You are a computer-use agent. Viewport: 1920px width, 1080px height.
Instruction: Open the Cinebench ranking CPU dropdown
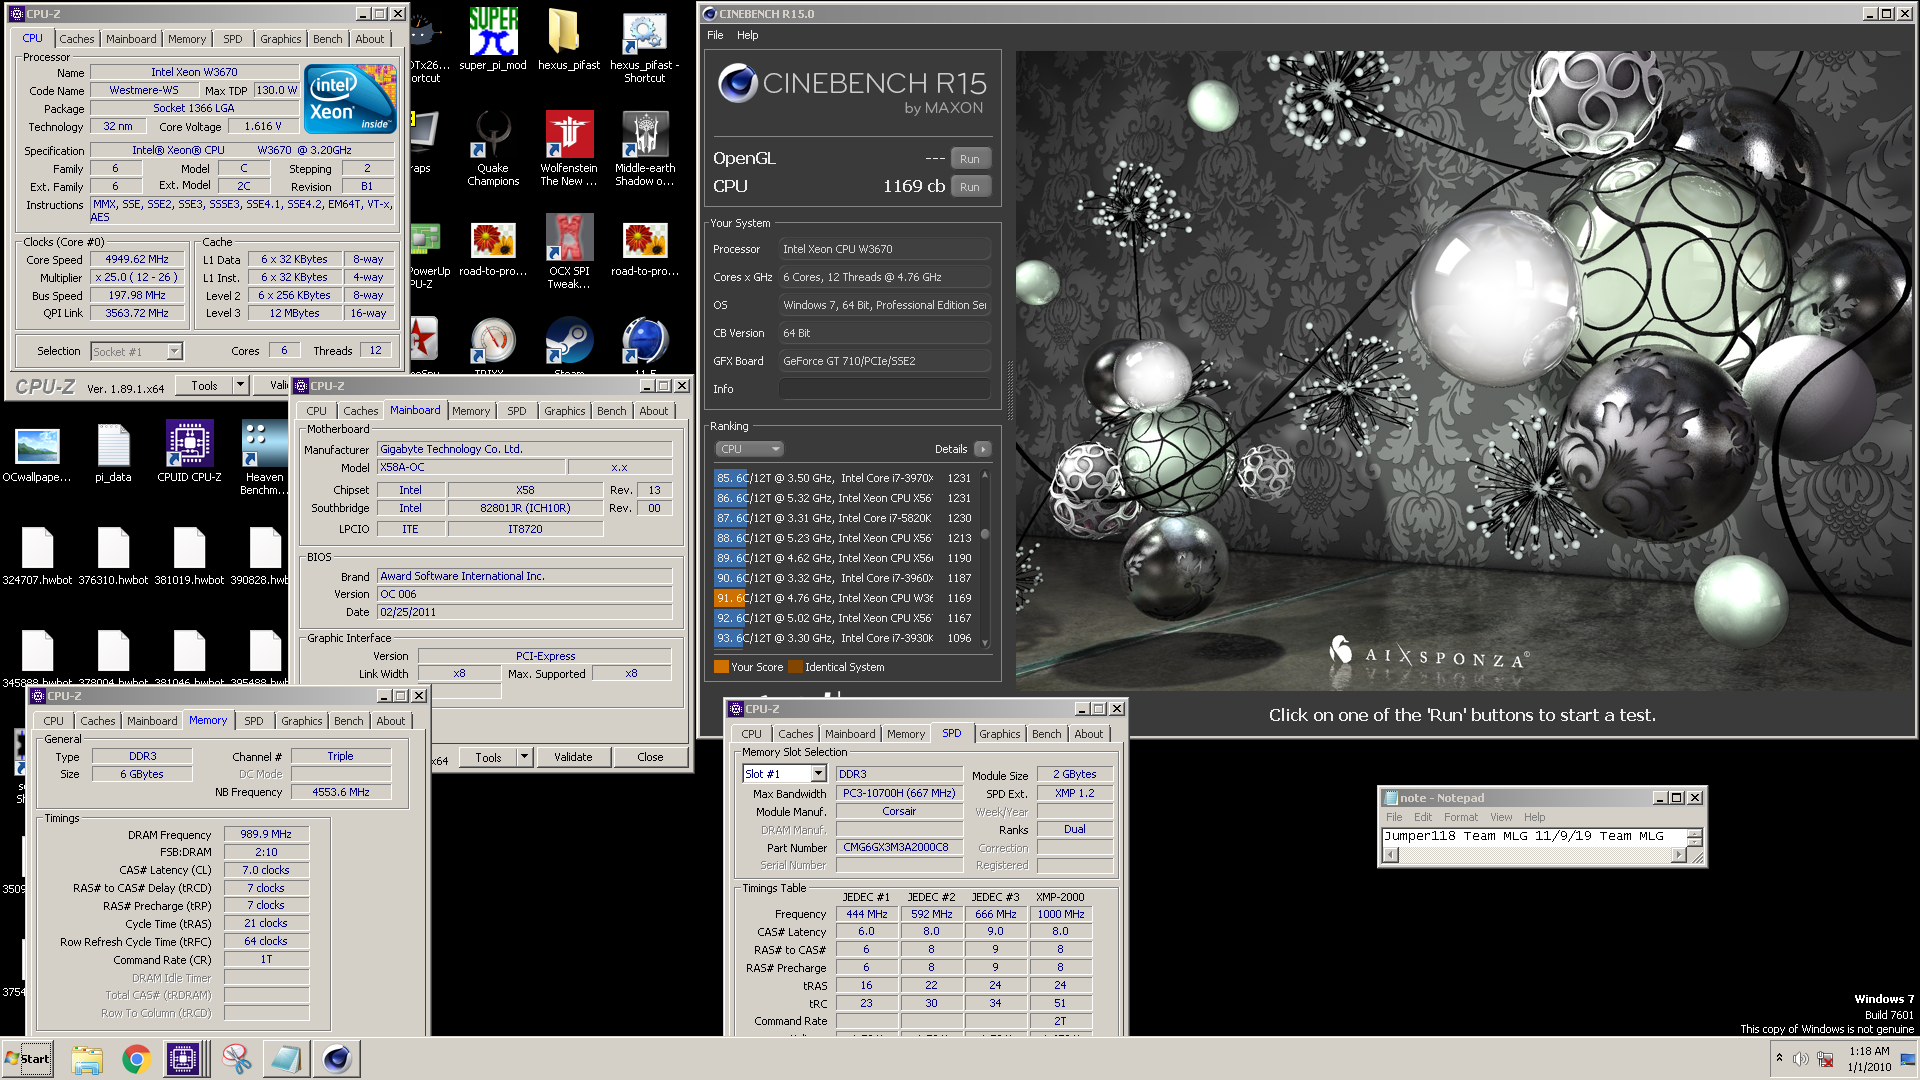750,449
